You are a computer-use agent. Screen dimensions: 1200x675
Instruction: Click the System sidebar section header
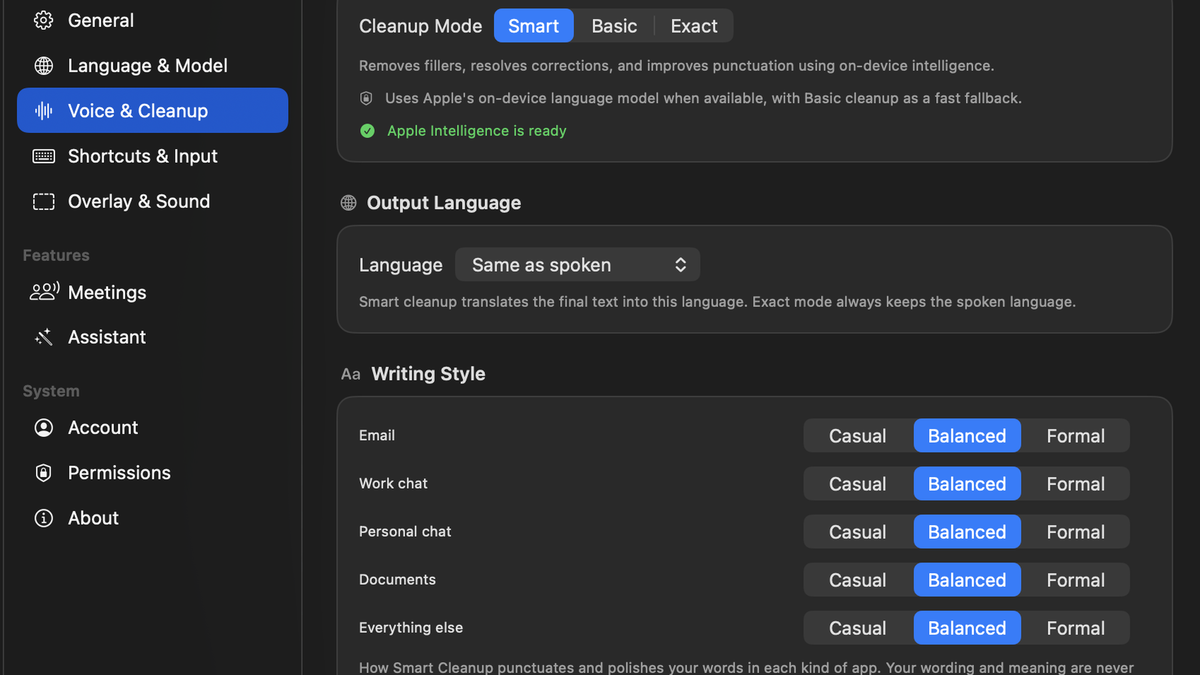[x=51, y=392]
